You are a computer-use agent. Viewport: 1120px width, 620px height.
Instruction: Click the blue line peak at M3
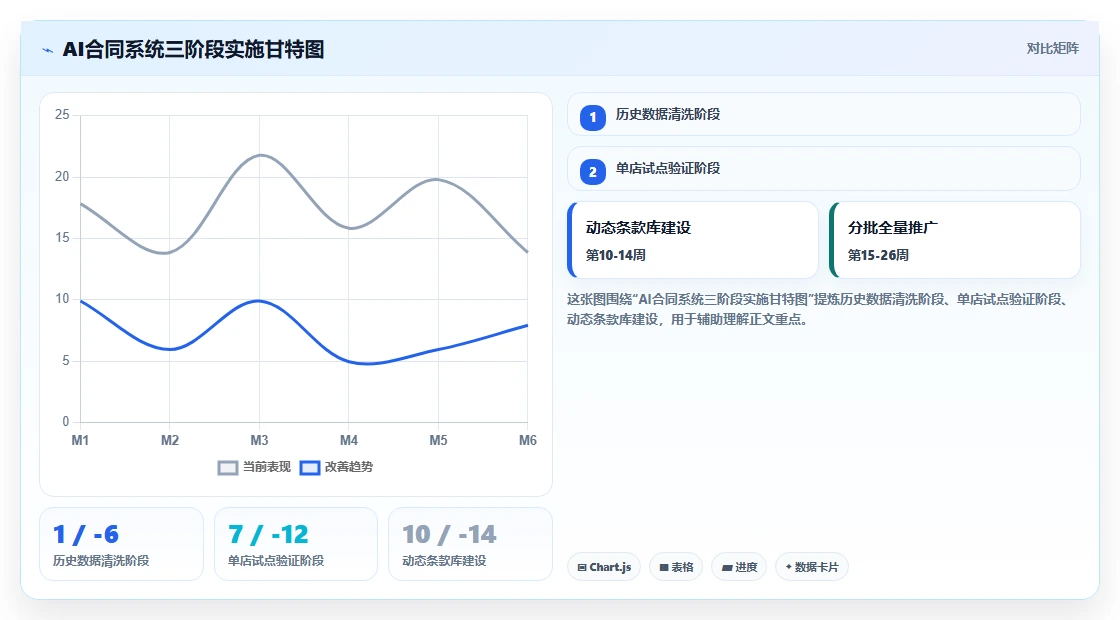click(259, 301)
